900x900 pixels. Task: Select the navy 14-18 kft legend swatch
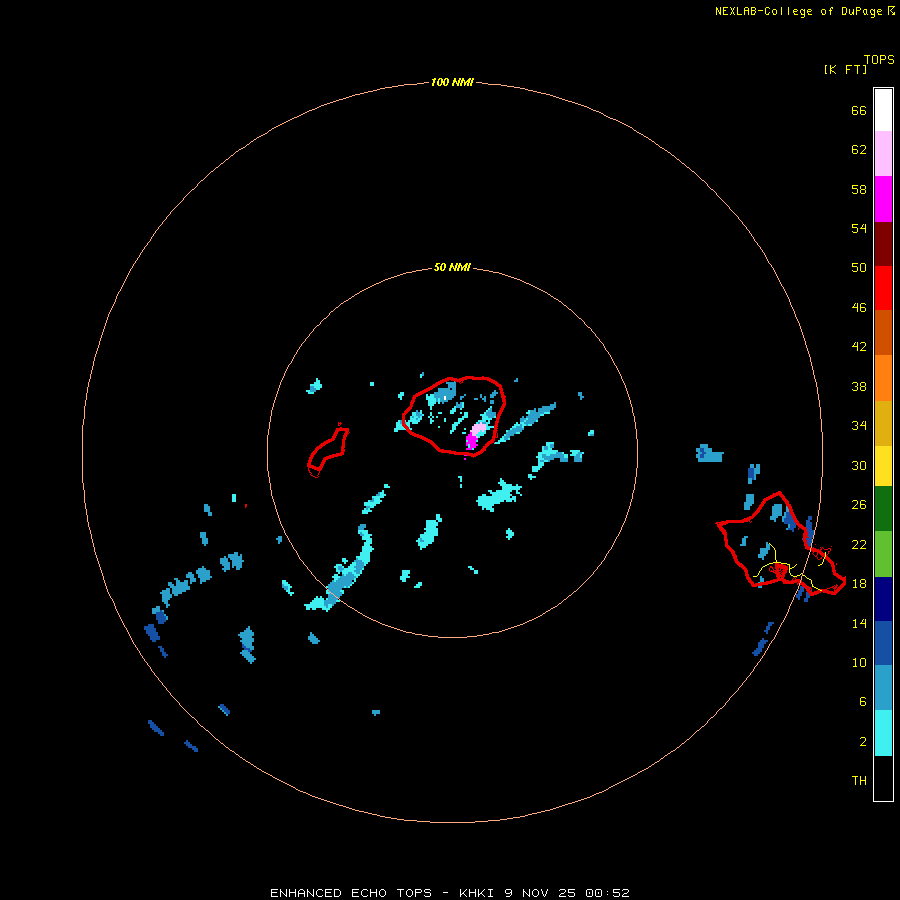[883, 599]
